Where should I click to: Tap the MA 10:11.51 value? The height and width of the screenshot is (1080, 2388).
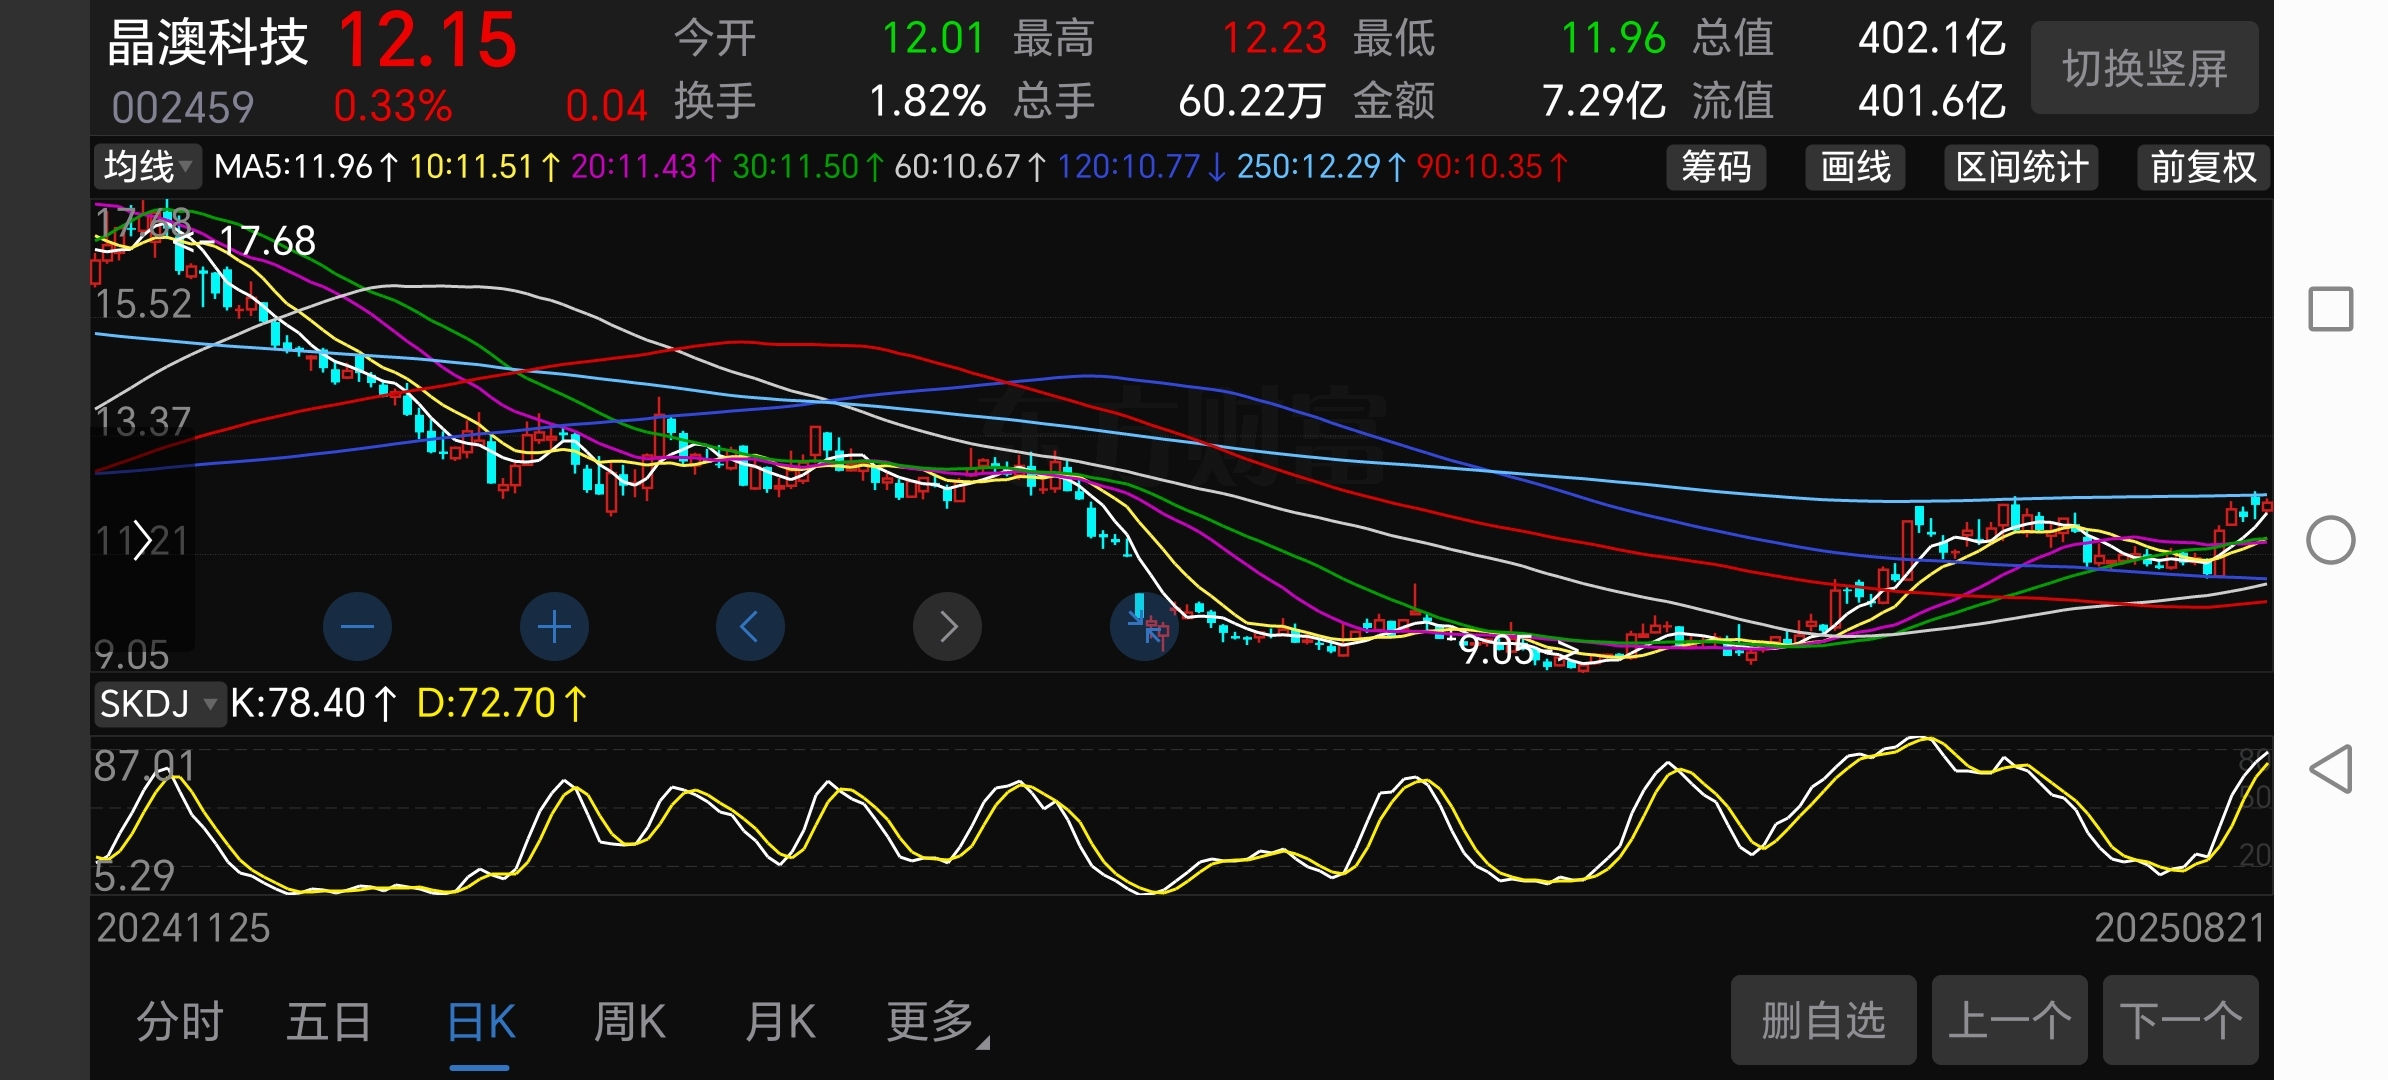point(484,166)
